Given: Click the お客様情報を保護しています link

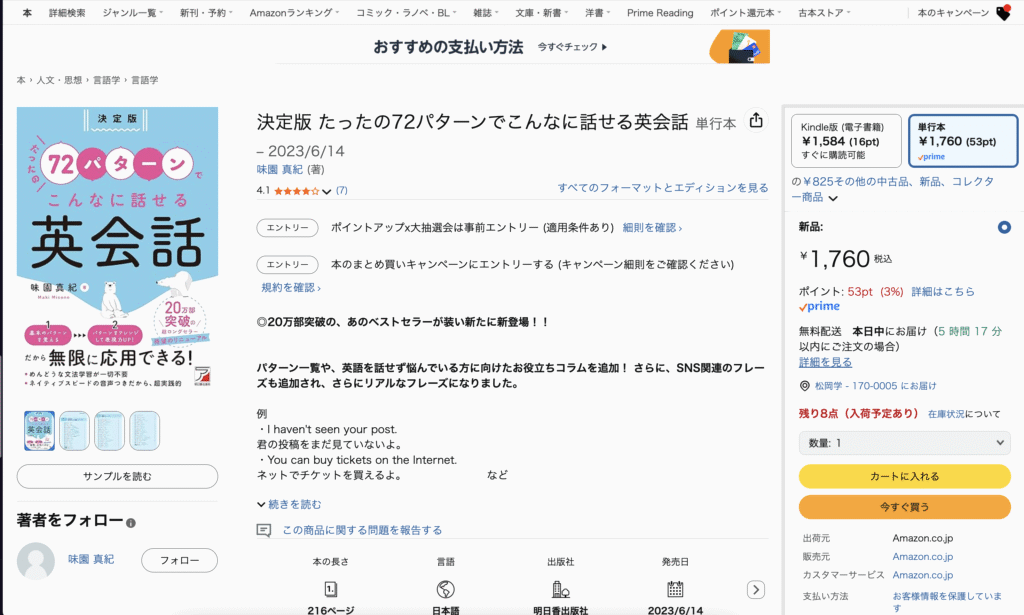Looking at the screenshot, I should [947, 602].
